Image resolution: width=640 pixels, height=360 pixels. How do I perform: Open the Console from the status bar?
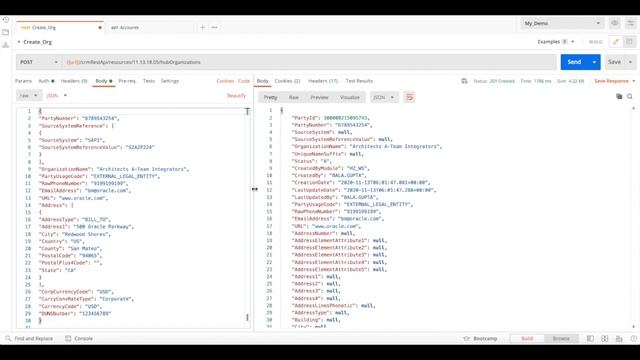[x=79, y=338]
